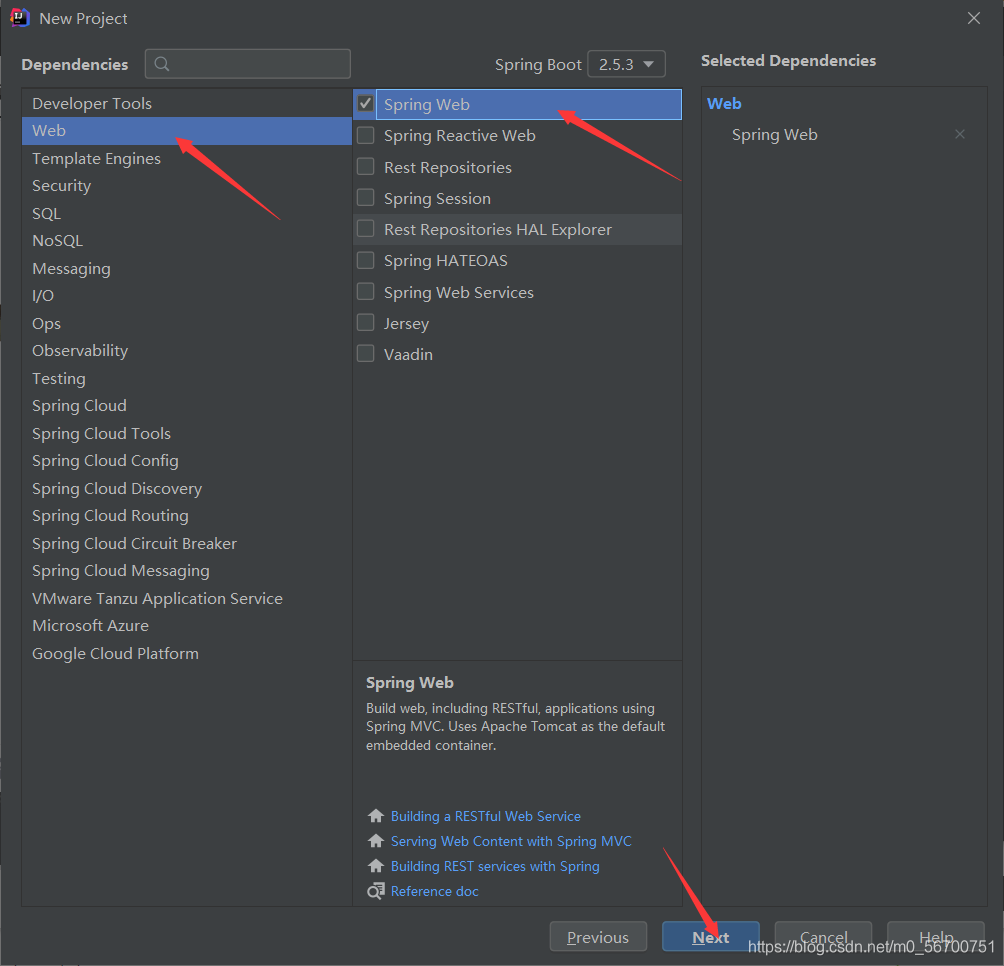Select the Spring HATEOAS dependency label

(446, 261)
